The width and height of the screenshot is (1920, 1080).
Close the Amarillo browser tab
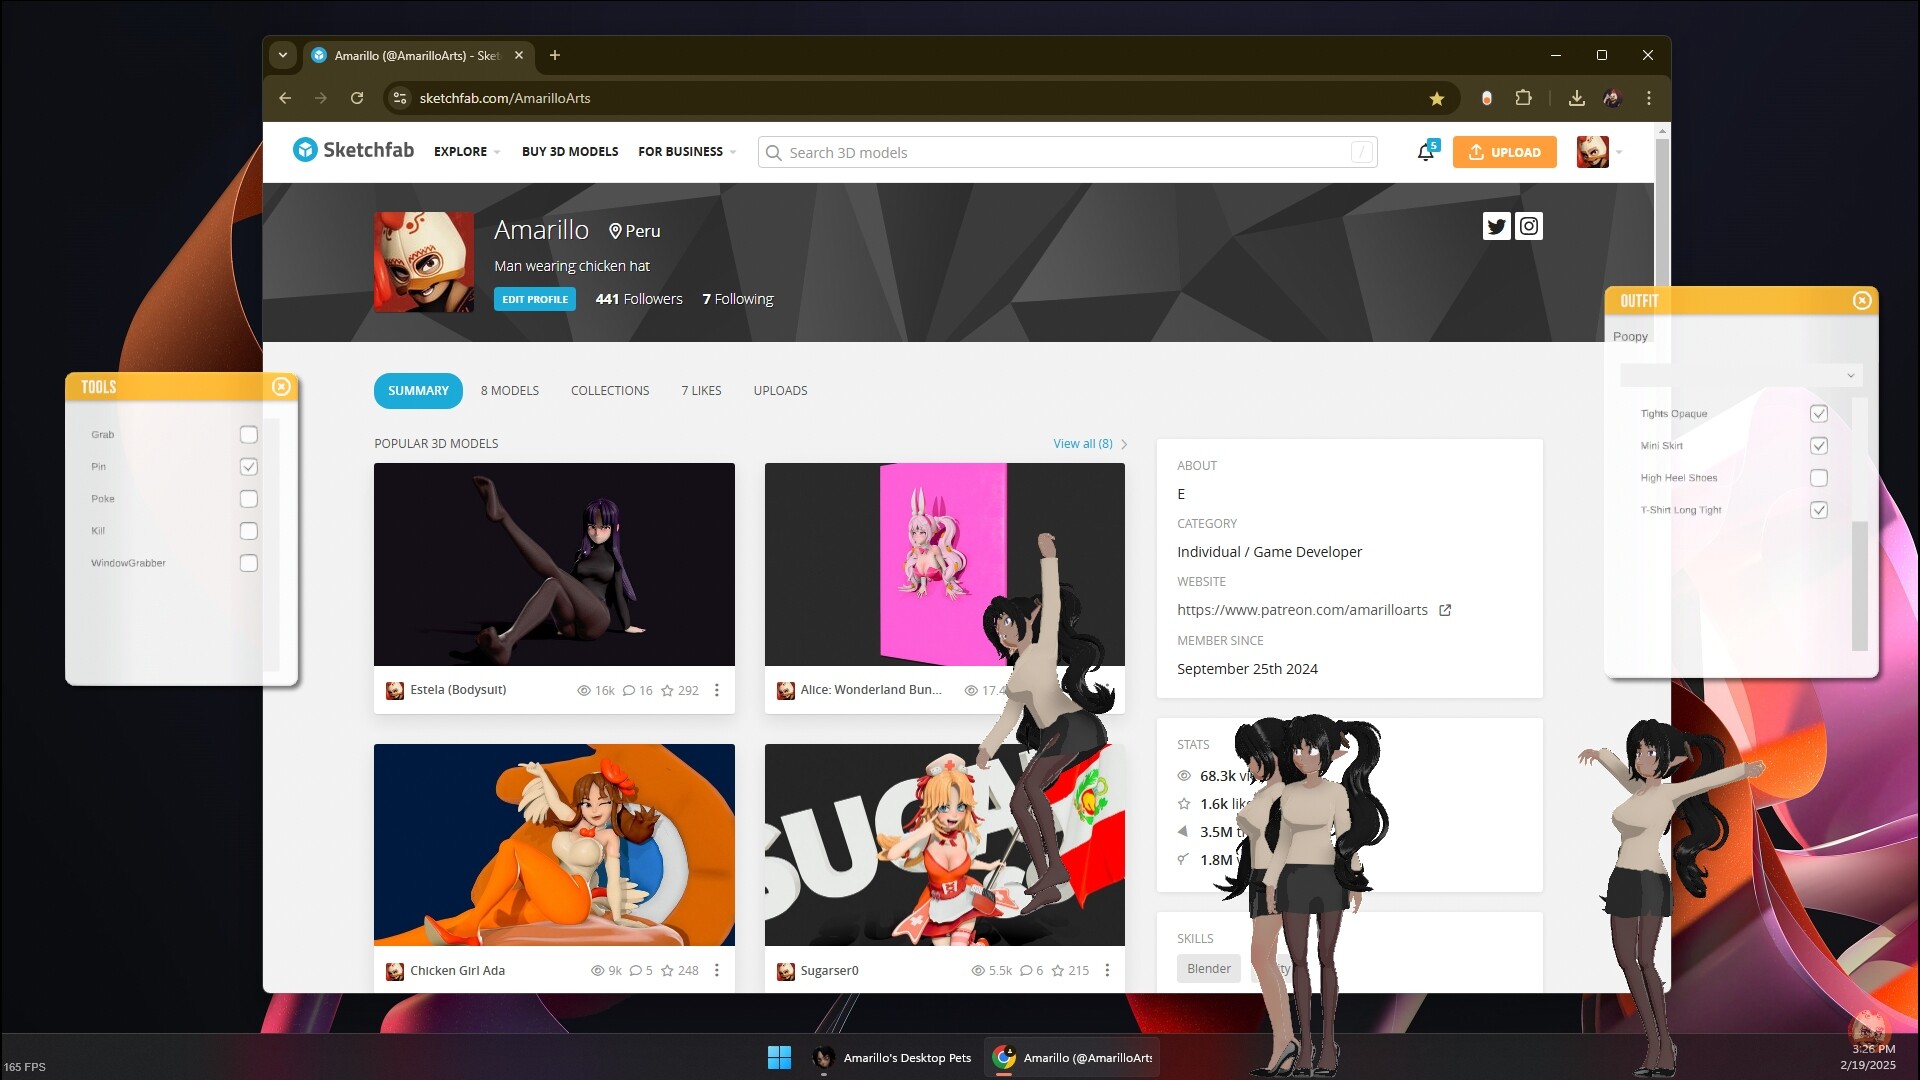[519, 55]
